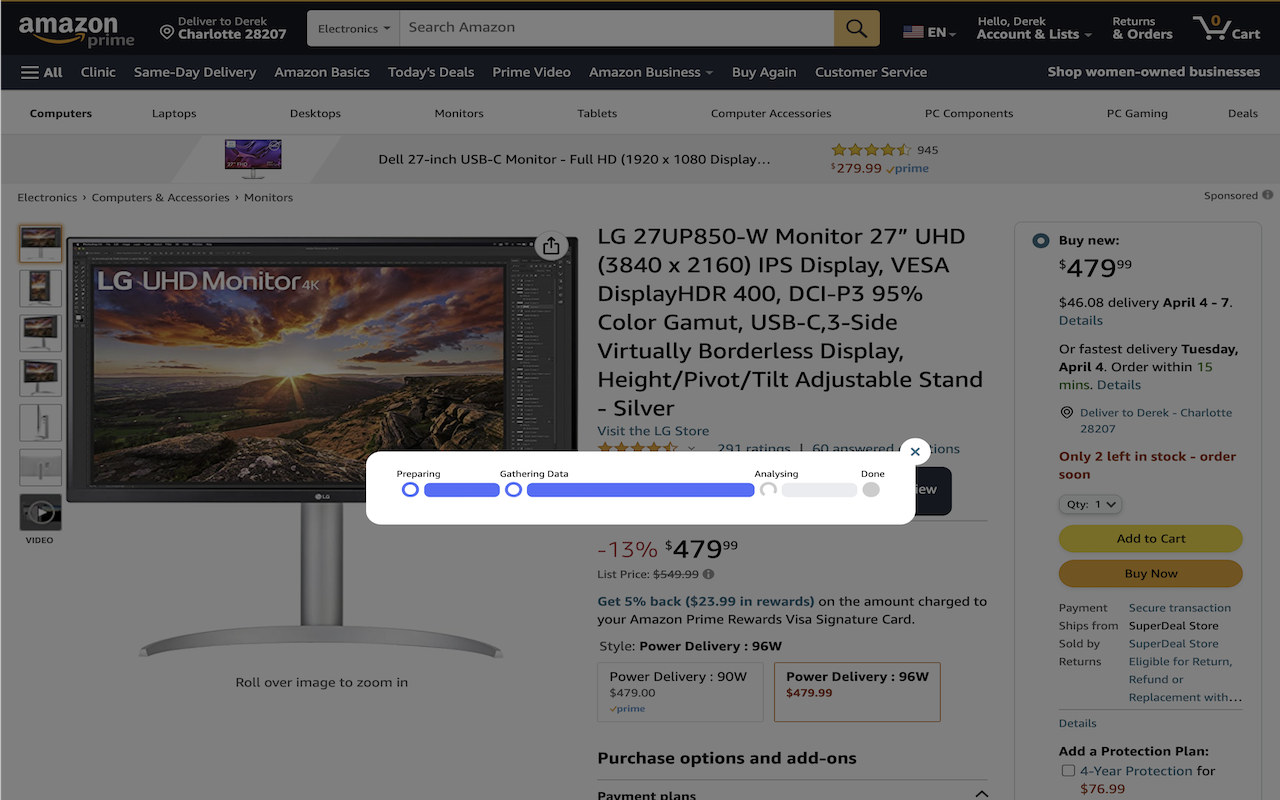Expand the EN language selector

929,30
